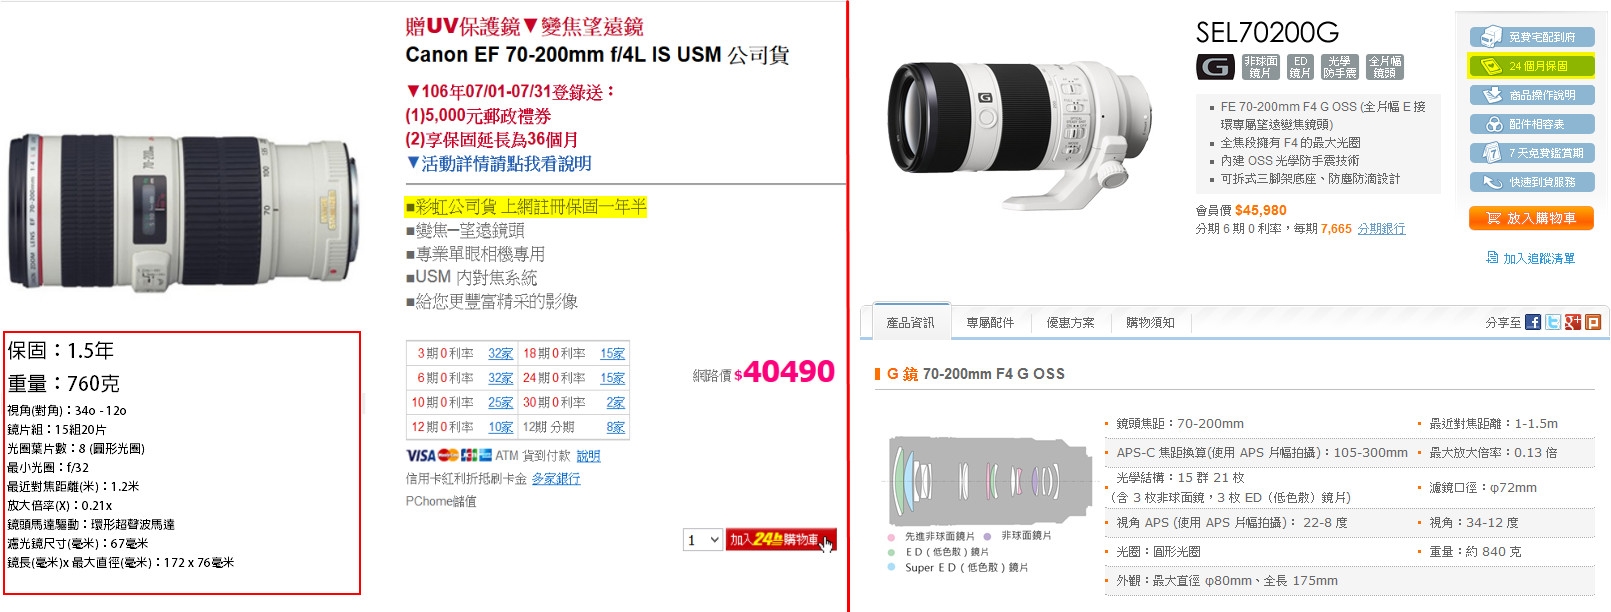This screenshot has height=612, width=1611.
Task: Open the 配件相容表 accessory compatibility chart
Action: tap(1532, 124)
